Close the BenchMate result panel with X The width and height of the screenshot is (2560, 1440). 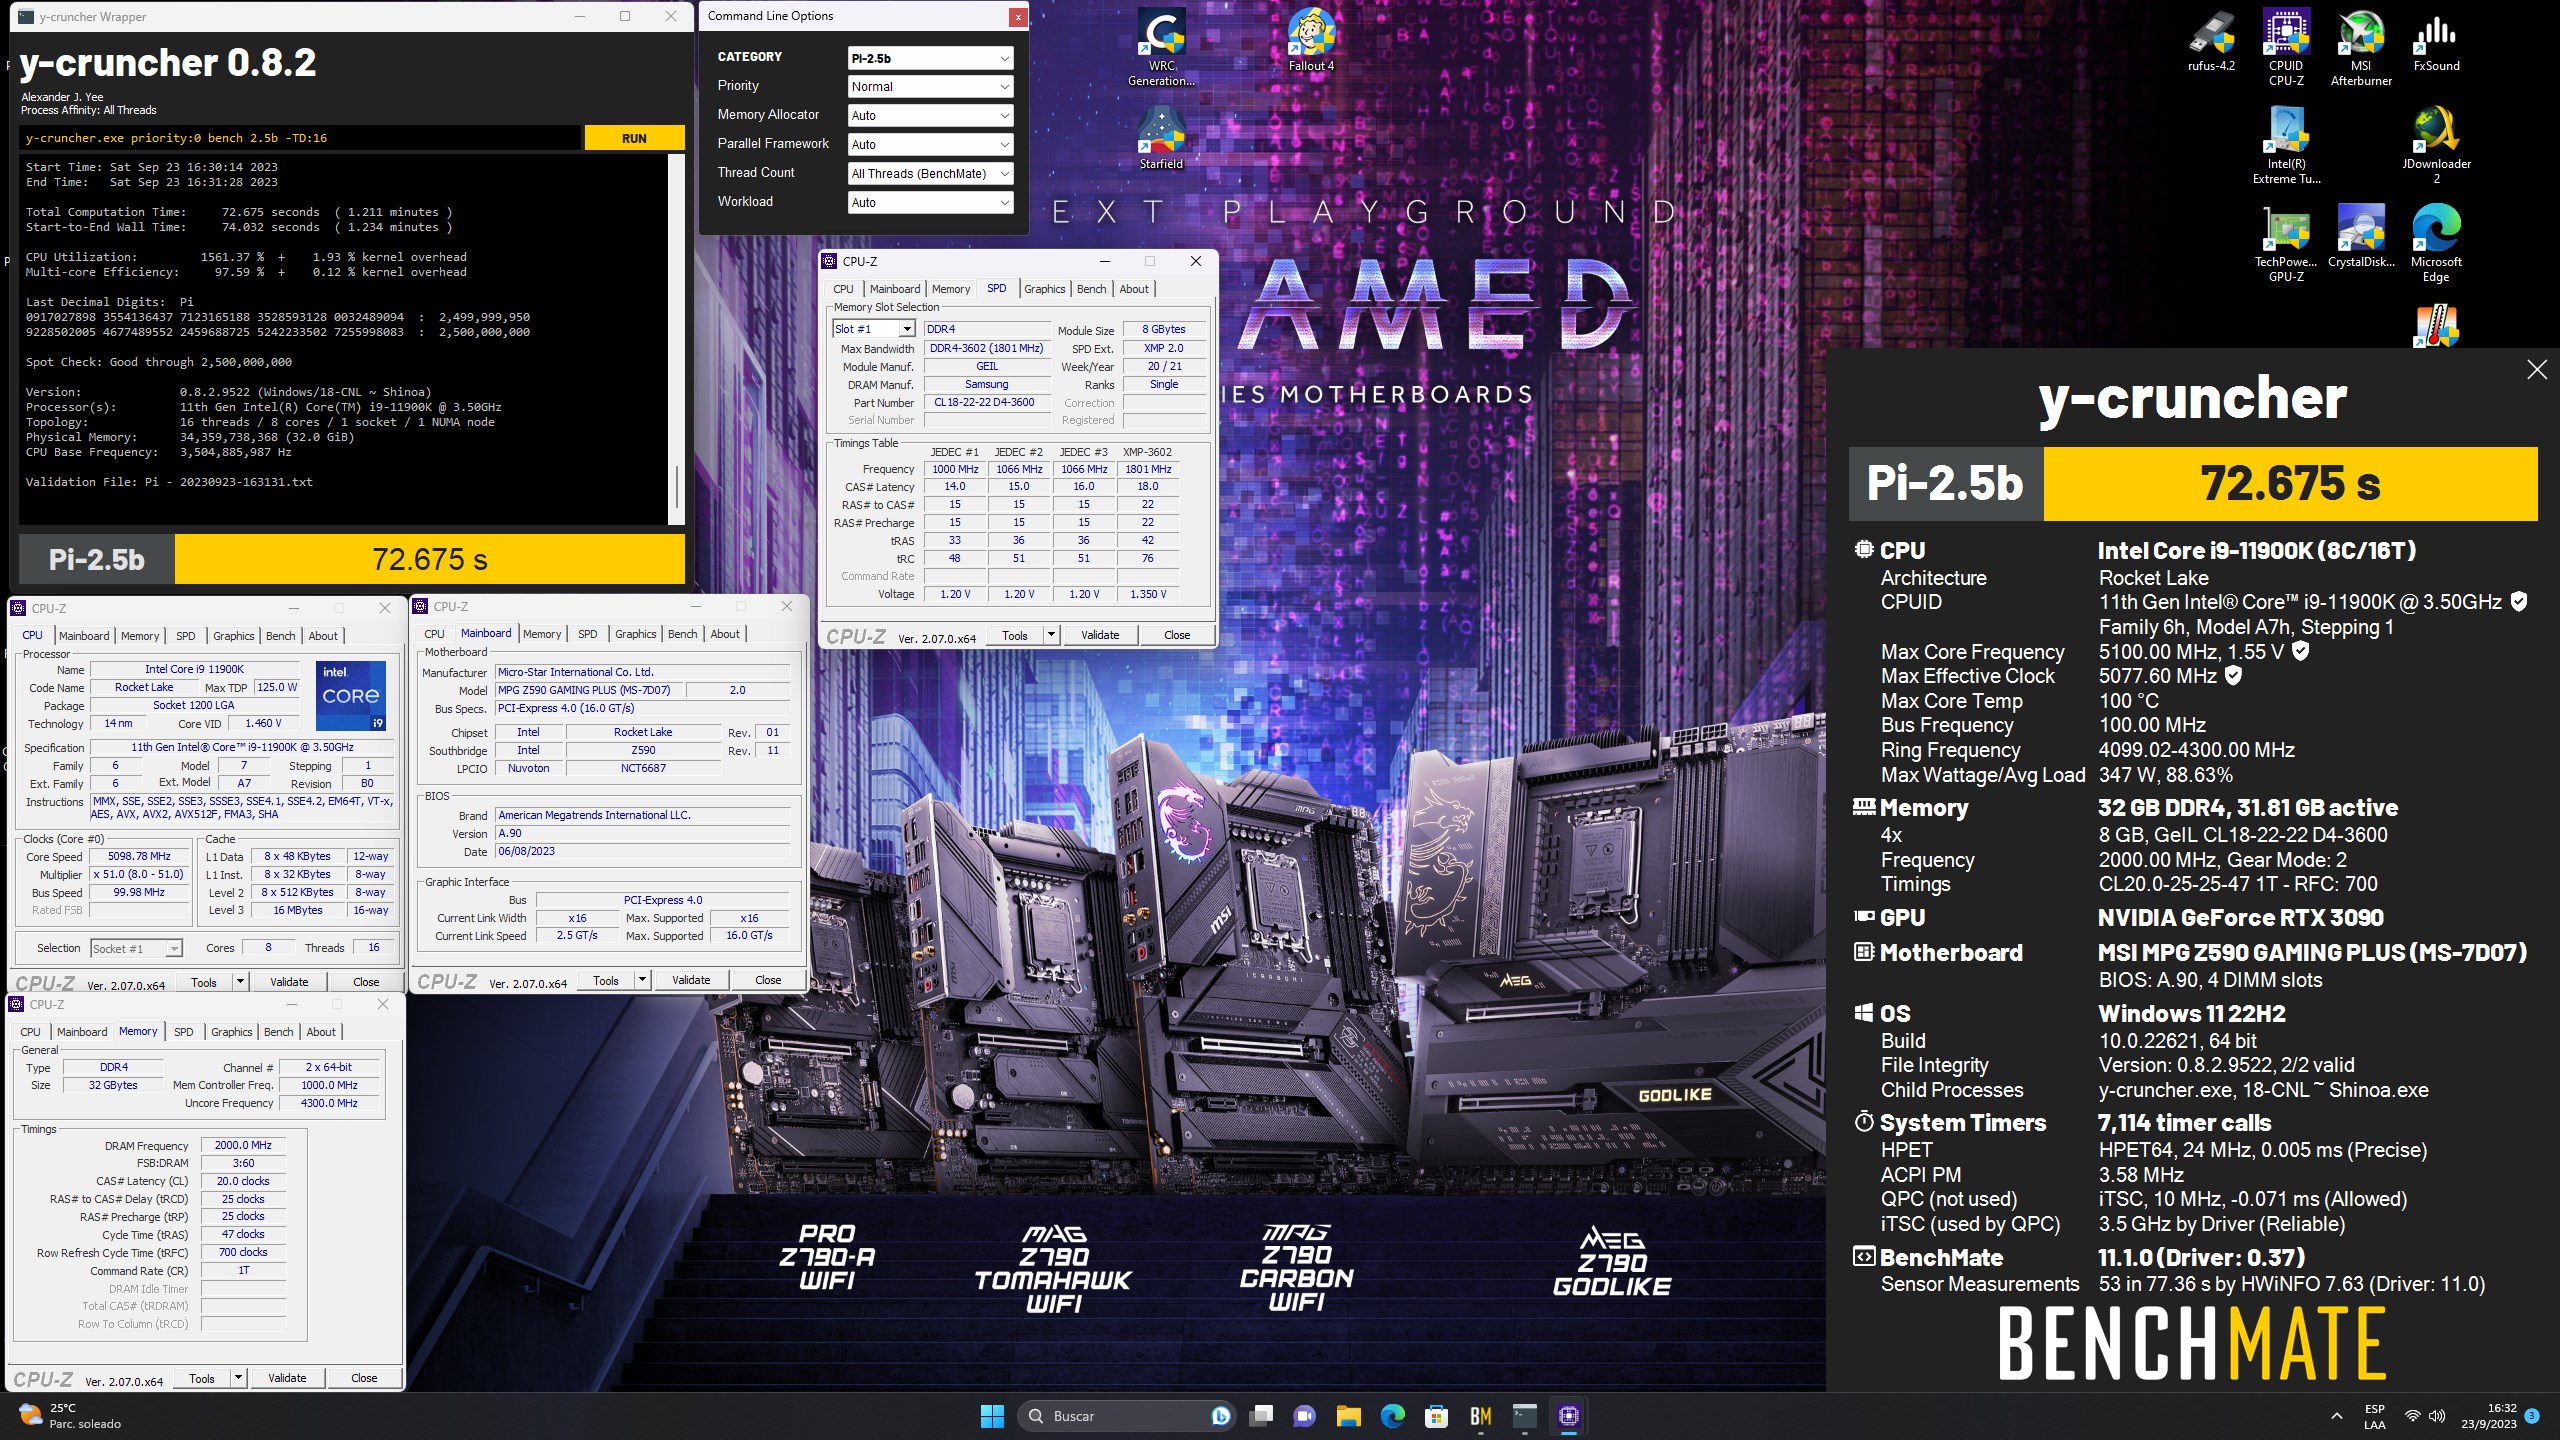[2536, 370]
